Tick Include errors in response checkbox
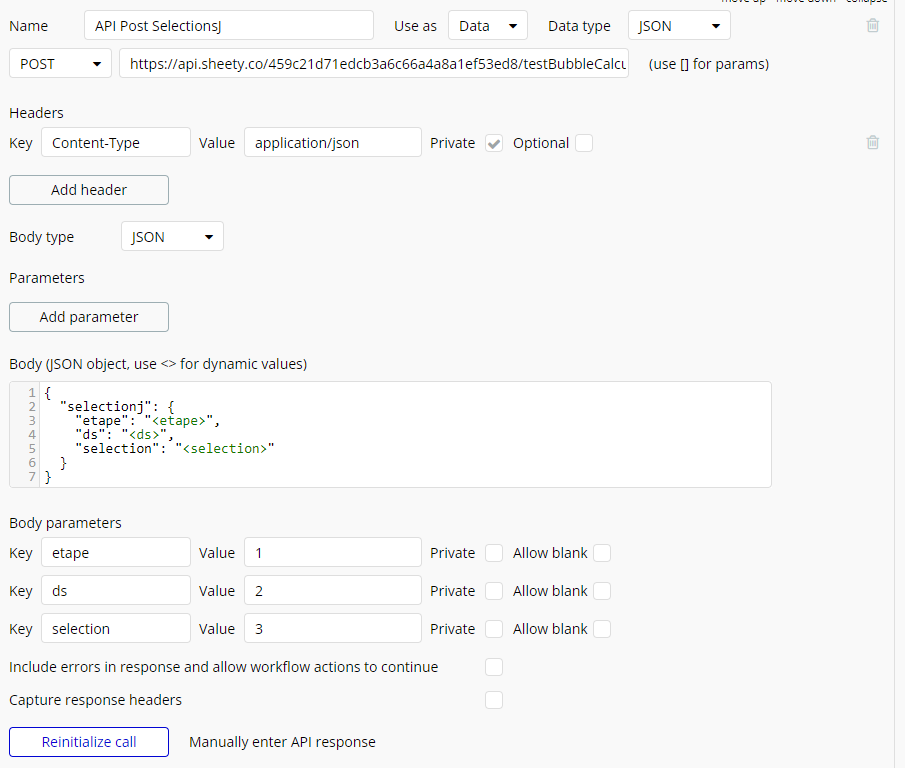905x768 pixels. pyautogui.click(x=494, y=667)
